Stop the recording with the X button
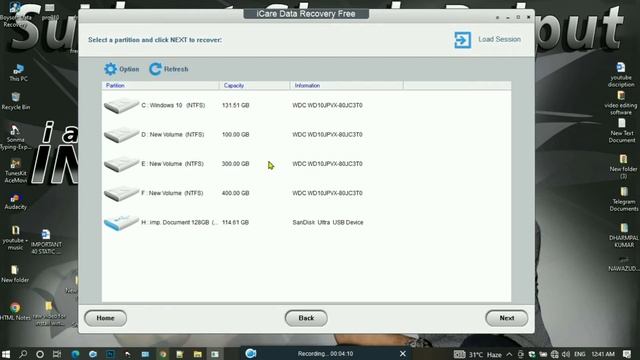The height and width of the screenshot is (360, 640). click(402, 353)
